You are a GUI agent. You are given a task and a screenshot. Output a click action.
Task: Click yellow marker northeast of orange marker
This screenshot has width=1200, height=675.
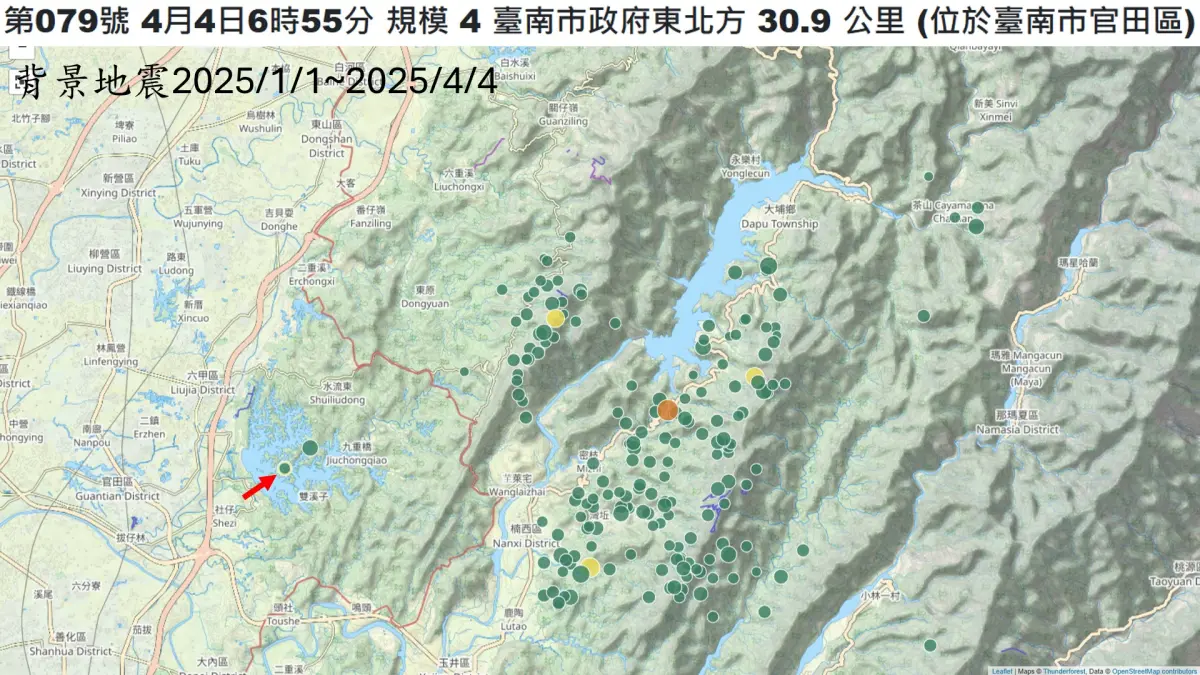pyautogui.click(x=754, y=376)
